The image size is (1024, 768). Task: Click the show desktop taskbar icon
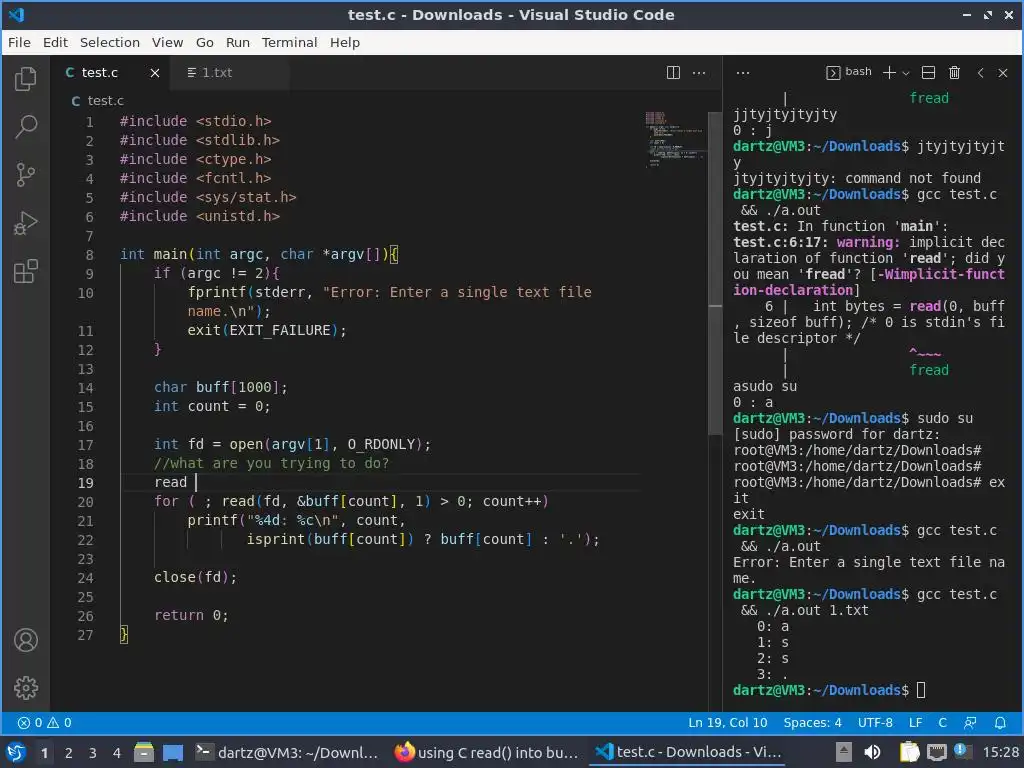click(173, 752)
